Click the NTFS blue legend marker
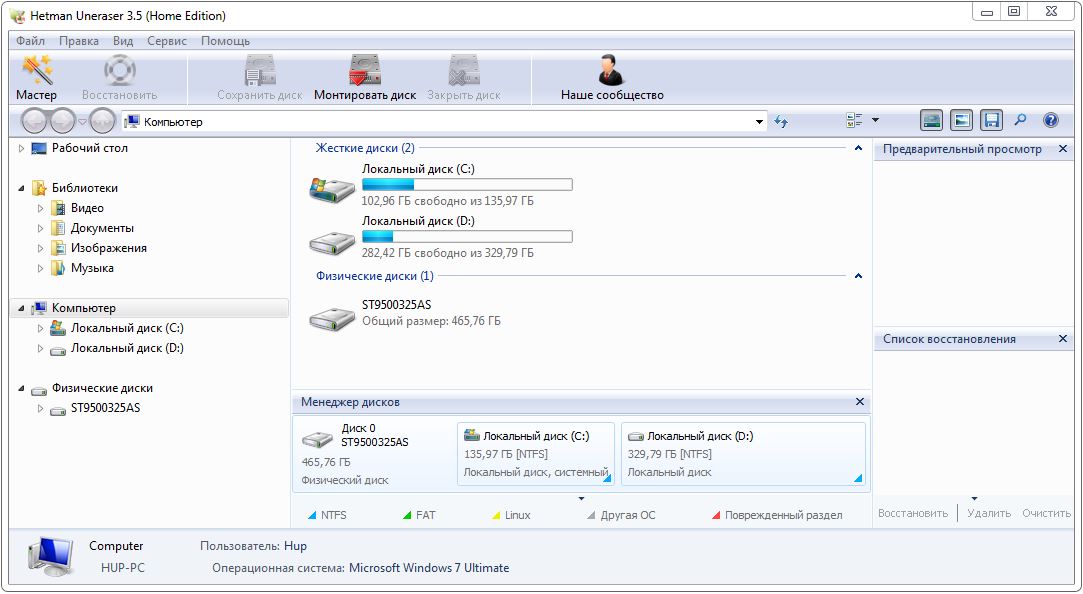The height and width of the screenshot is (594, 1083). point(312,515)
